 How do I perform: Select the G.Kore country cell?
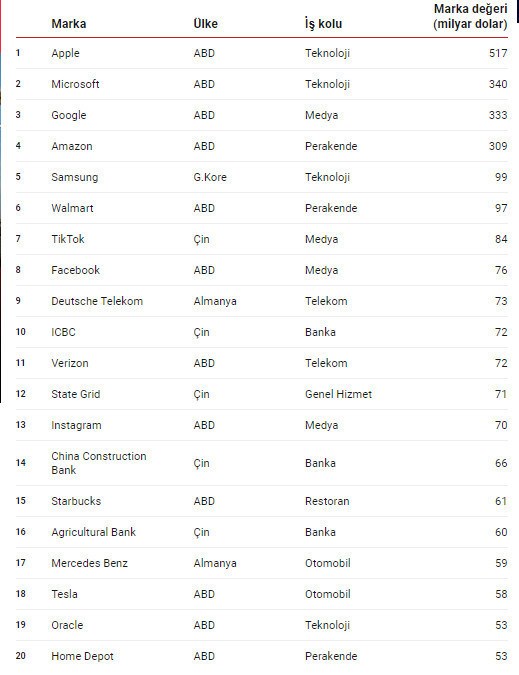click(x=210, y=177)
